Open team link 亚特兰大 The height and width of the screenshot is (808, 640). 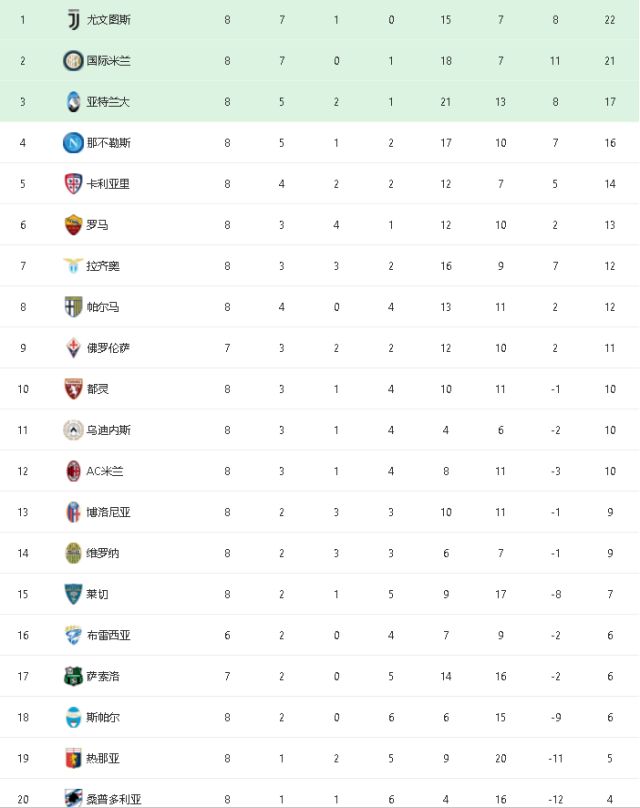[108, 102]
